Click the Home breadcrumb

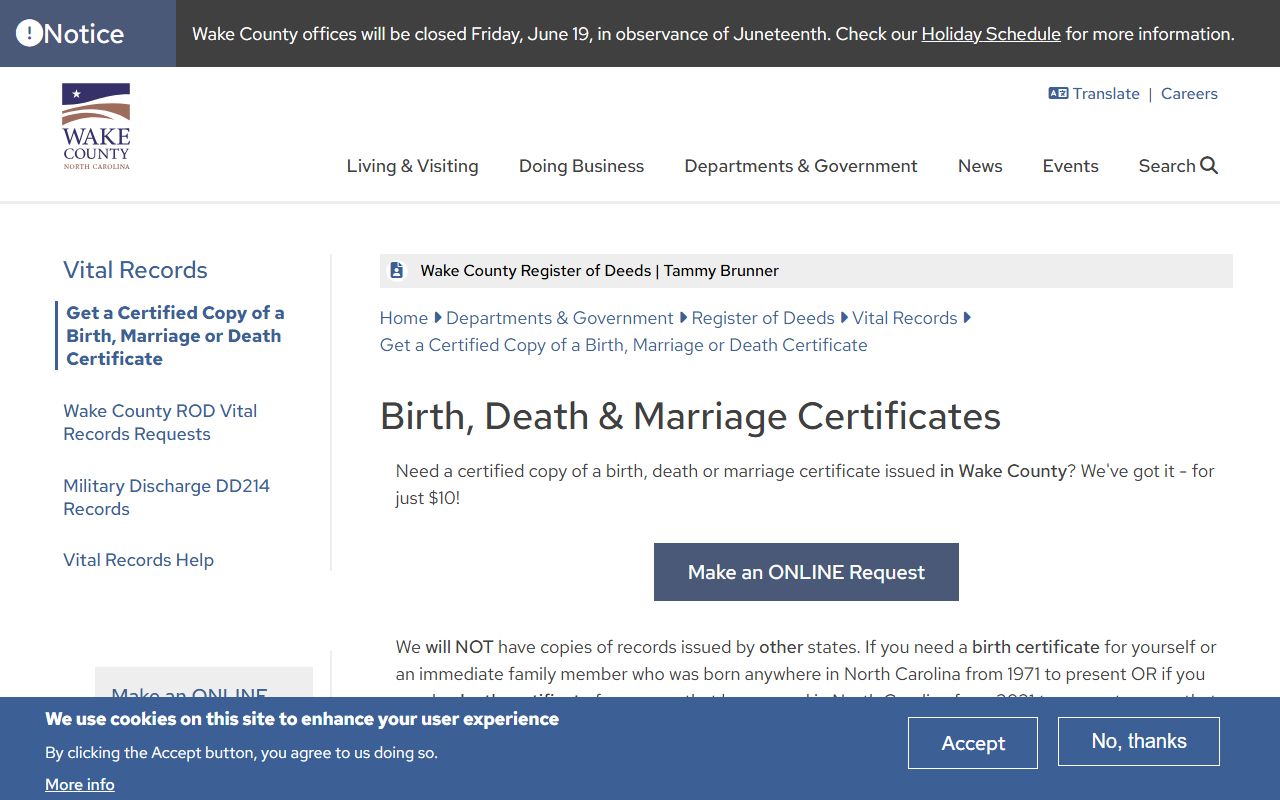[404, 318]
